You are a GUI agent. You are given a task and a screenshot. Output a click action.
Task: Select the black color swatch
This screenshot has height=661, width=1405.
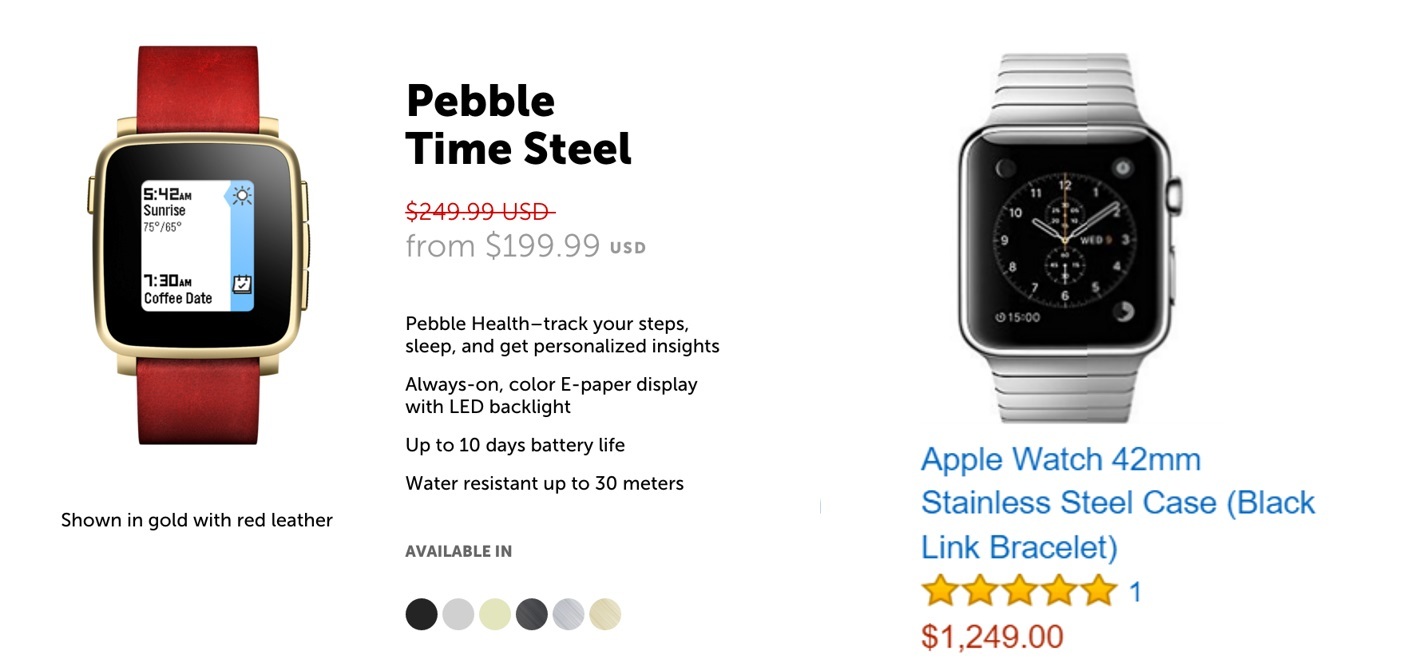tap(422, 614)
